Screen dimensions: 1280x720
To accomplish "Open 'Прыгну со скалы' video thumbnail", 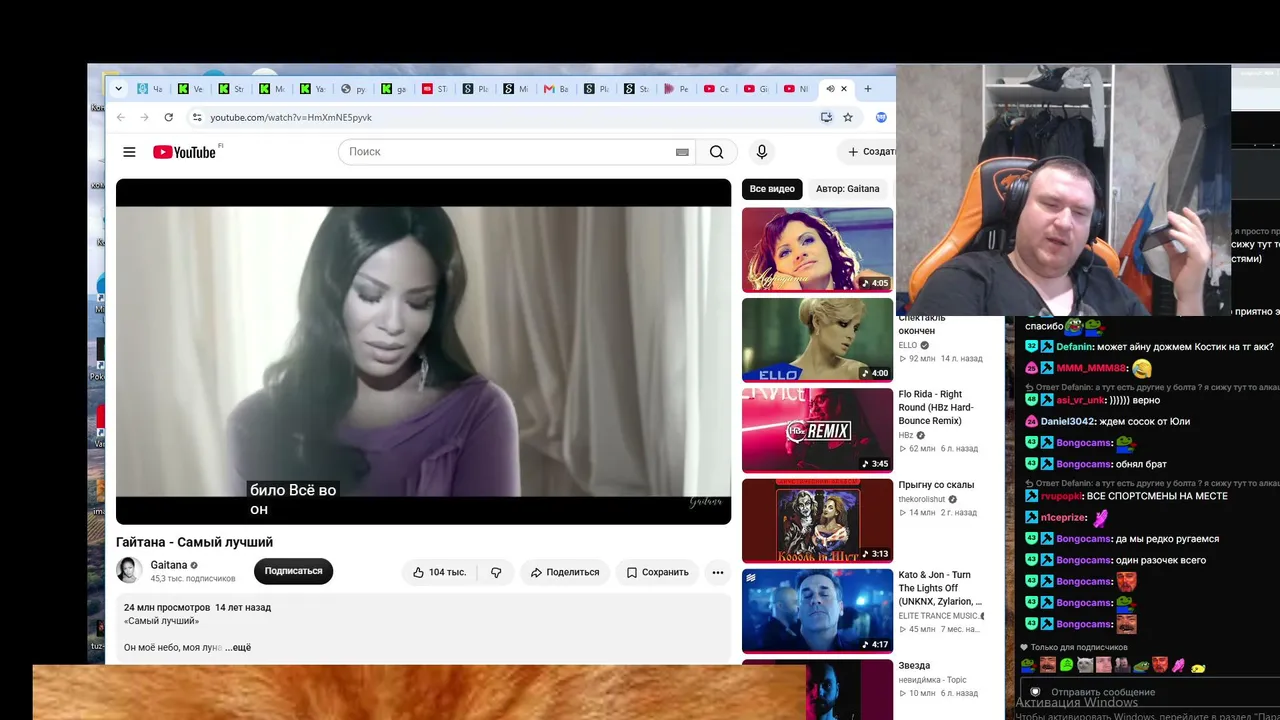I will click(817, 520).
